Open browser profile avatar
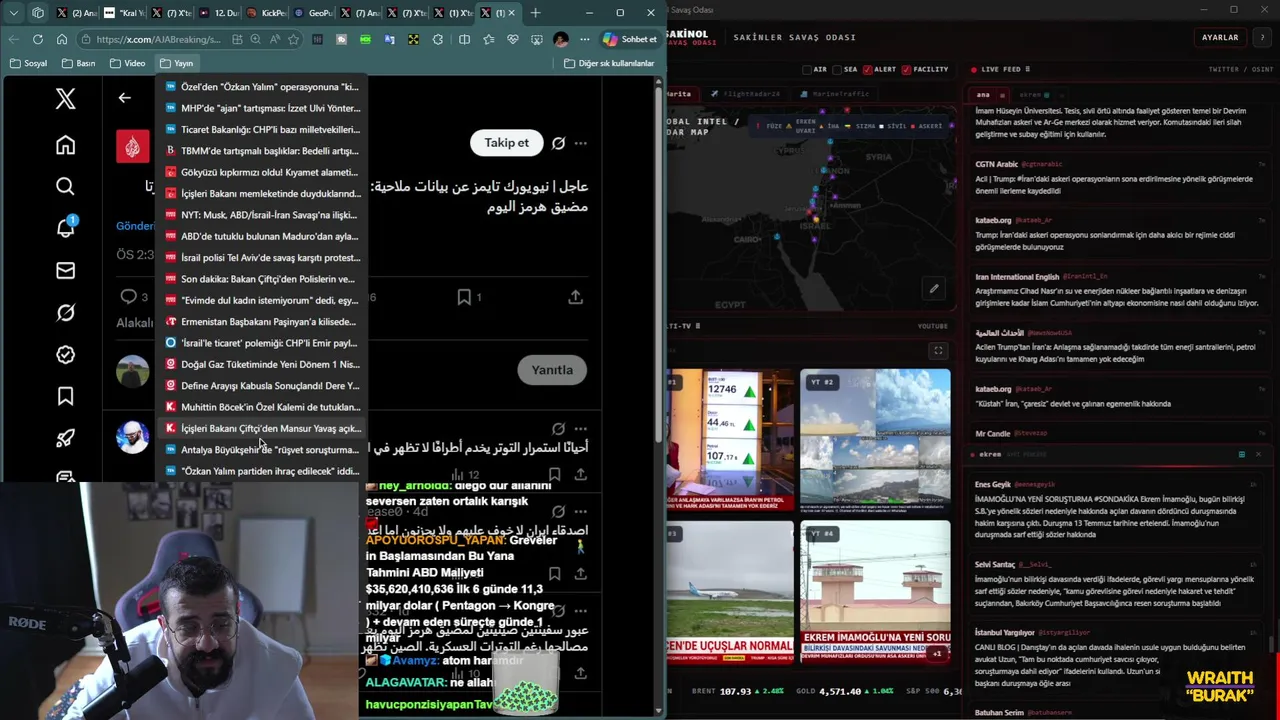This screenshot has height=720, width=1280. tap(560, 39)
